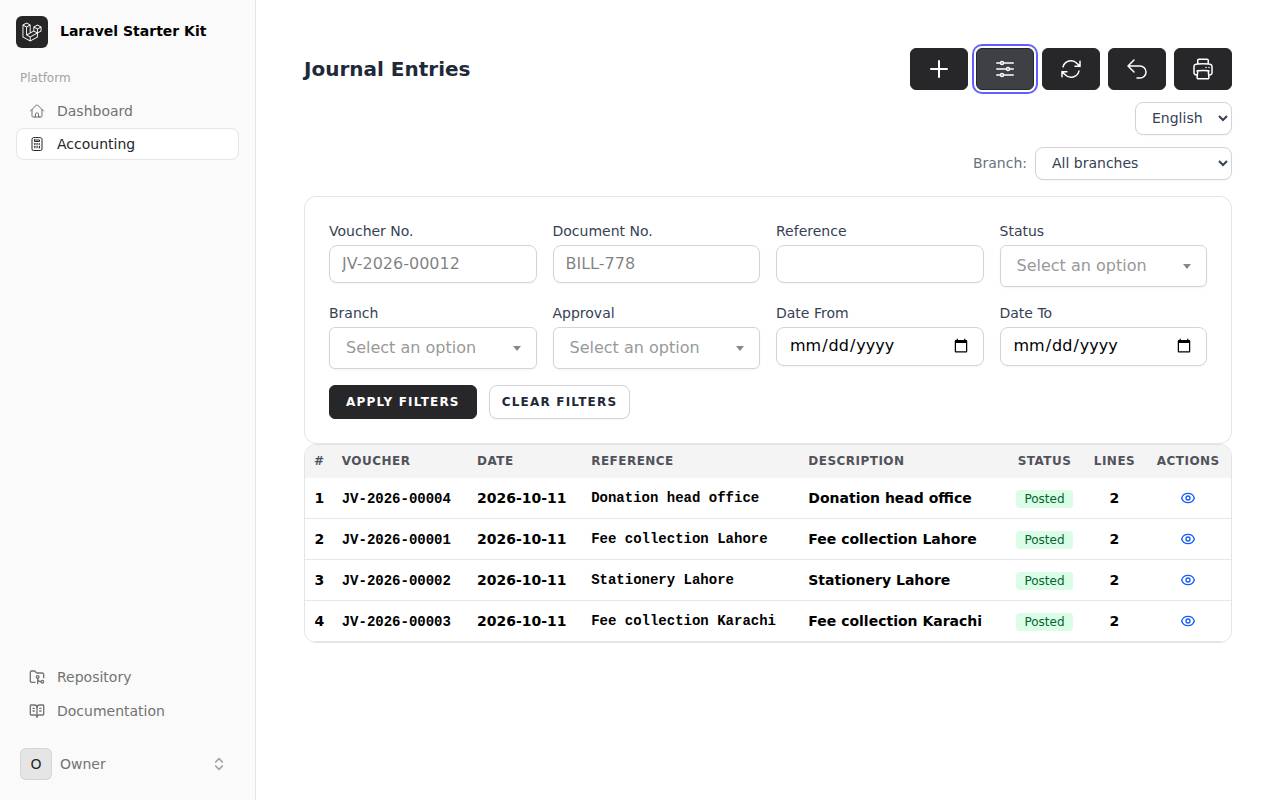
Task: Toggle the filters sliders icon button
Action: tap(1005, 69)
